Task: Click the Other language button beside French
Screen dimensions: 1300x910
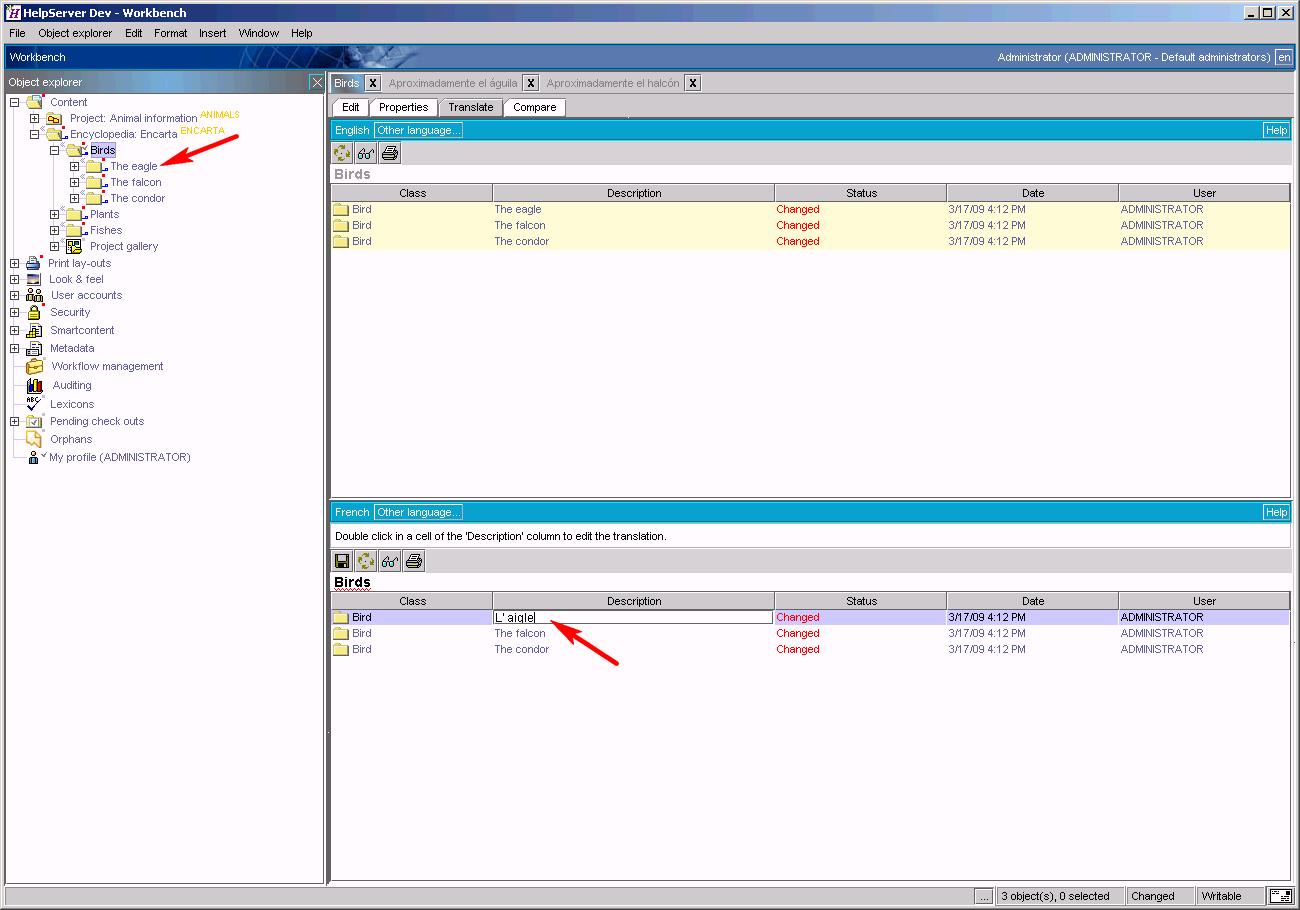Action: [x=418, y=511]
